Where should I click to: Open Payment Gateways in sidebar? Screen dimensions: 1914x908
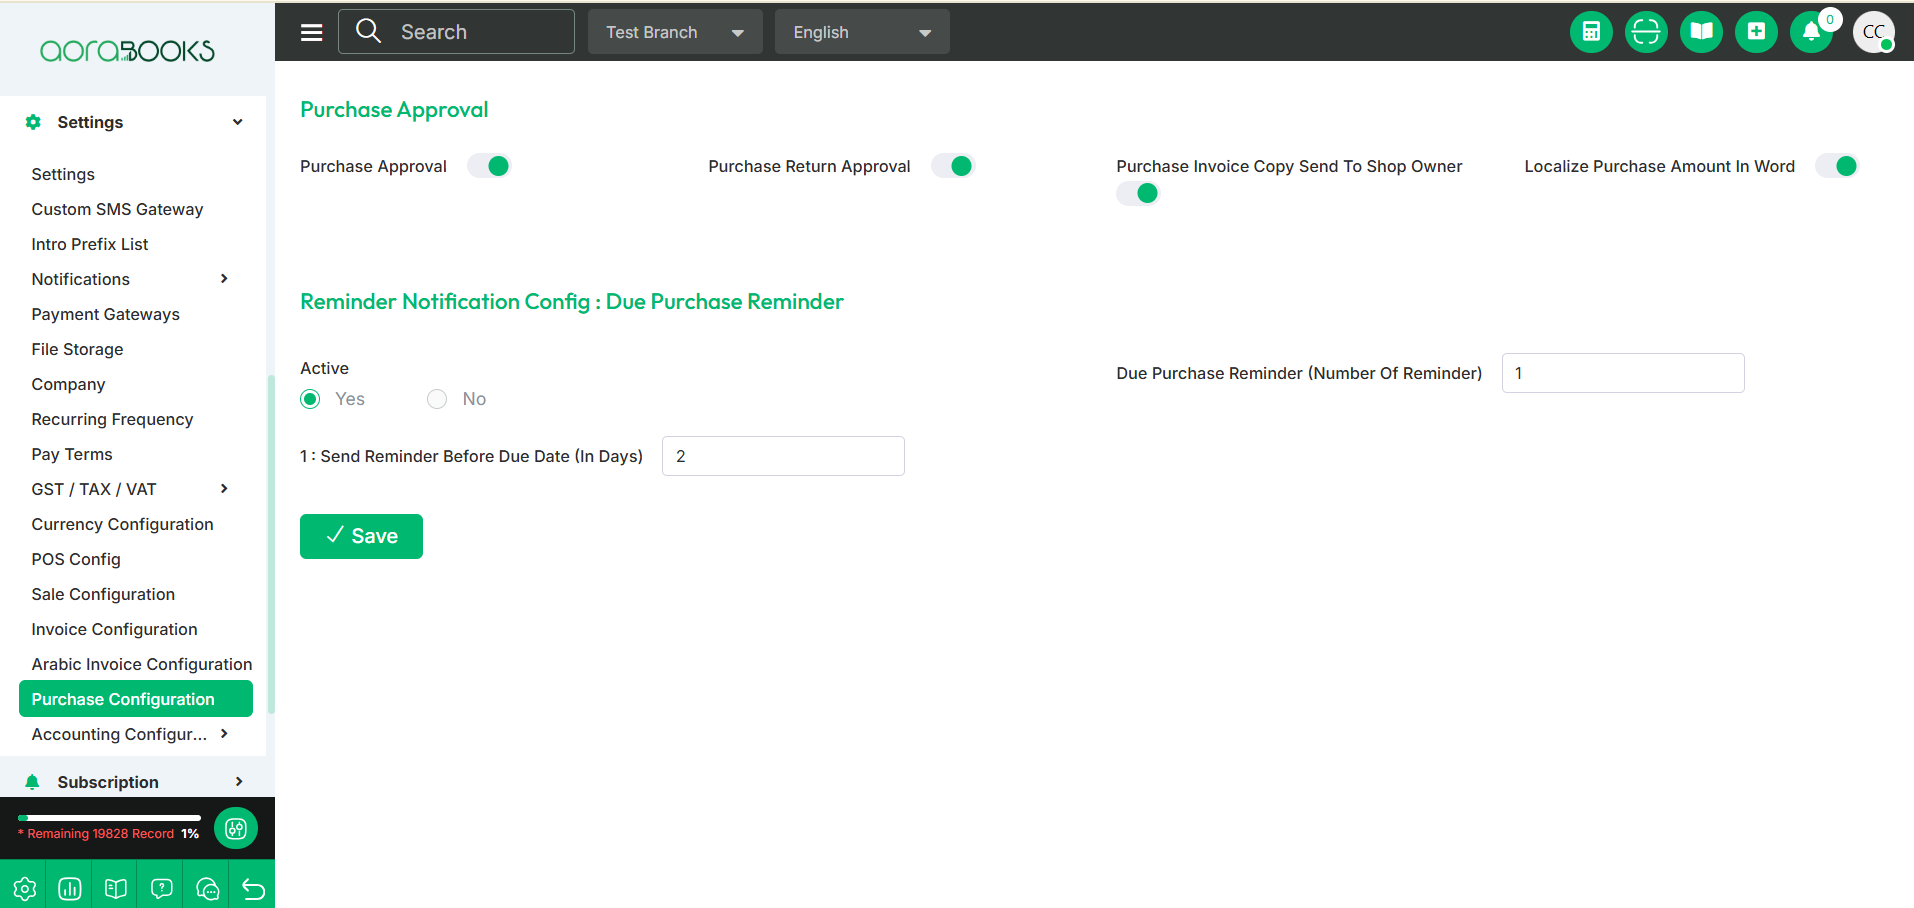(105, 314)
